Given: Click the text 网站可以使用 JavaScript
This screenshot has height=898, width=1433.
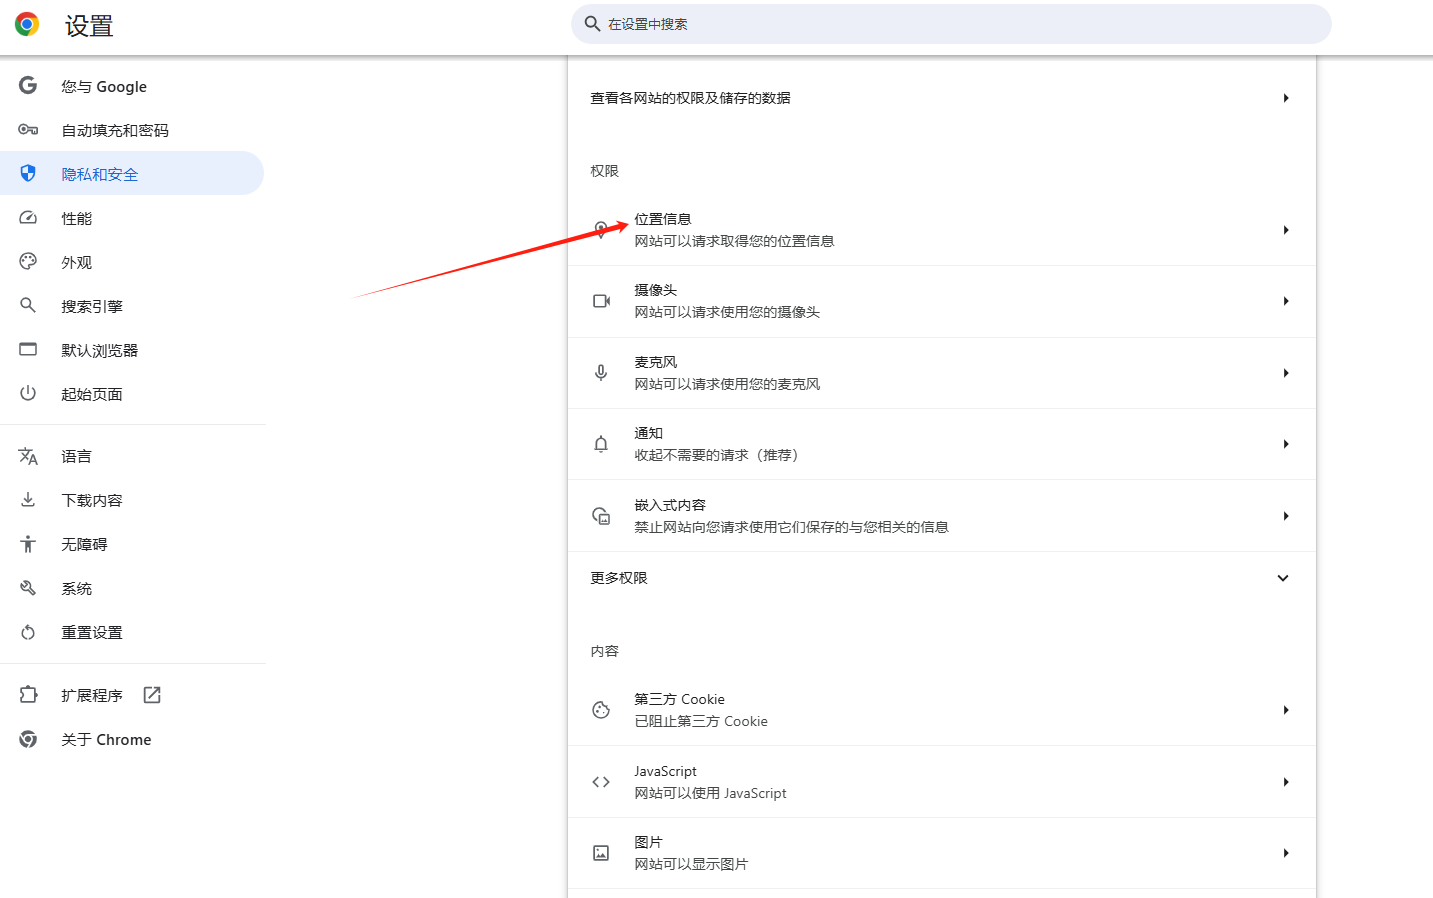Looking at the screenshot, I should (x=710, y=793).
